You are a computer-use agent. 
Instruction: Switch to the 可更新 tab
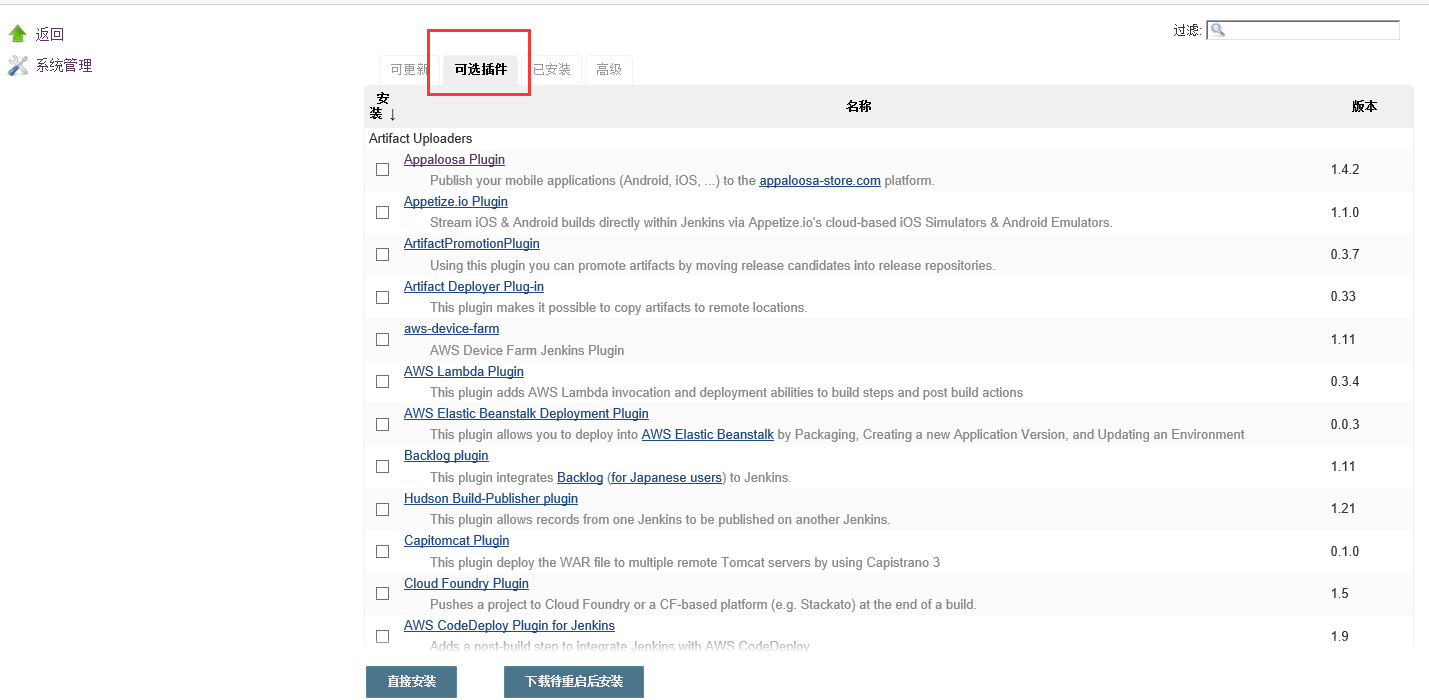coord(409,70)
